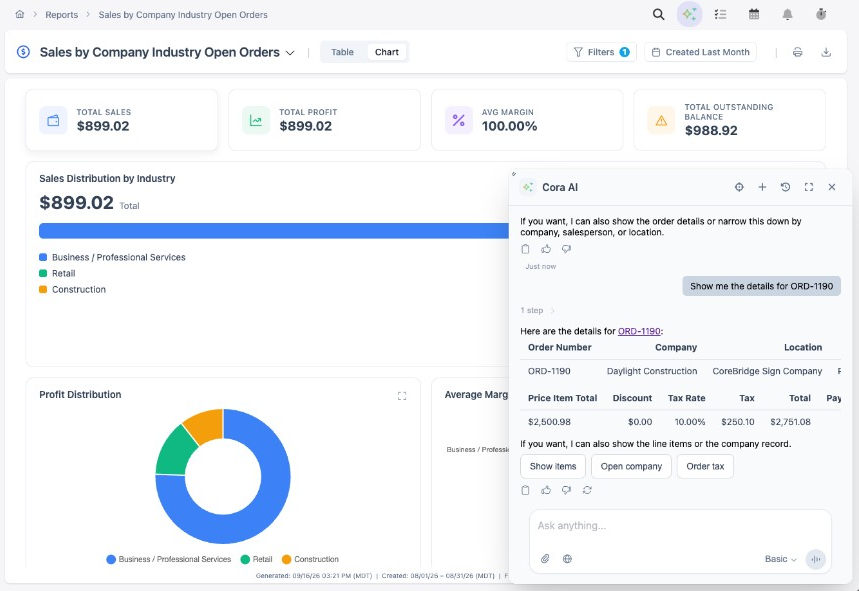Click the CoreBridge Sign Company cell

767,371
